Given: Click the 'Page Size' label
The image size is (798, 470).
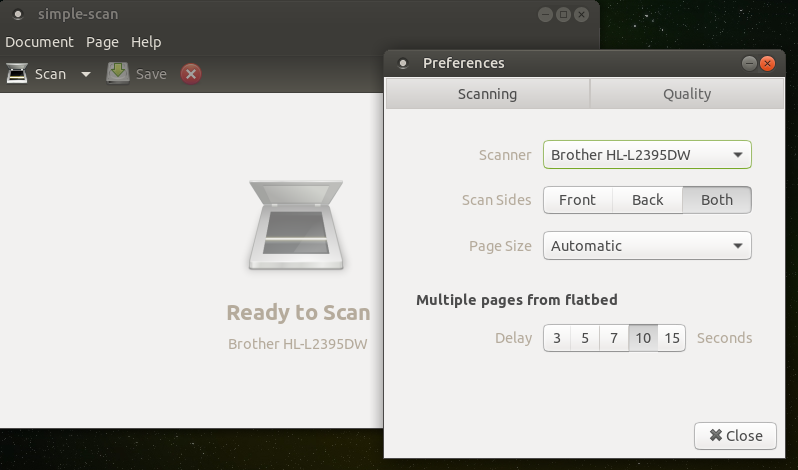Looking at the screenshot, I should (x=500, y=246).
